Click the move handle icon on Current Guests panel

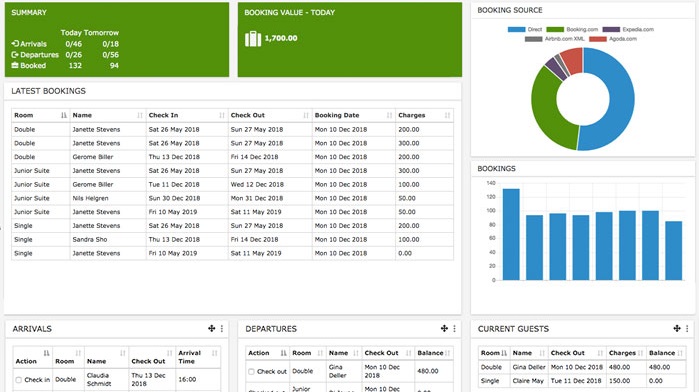[x=677, y=329]
